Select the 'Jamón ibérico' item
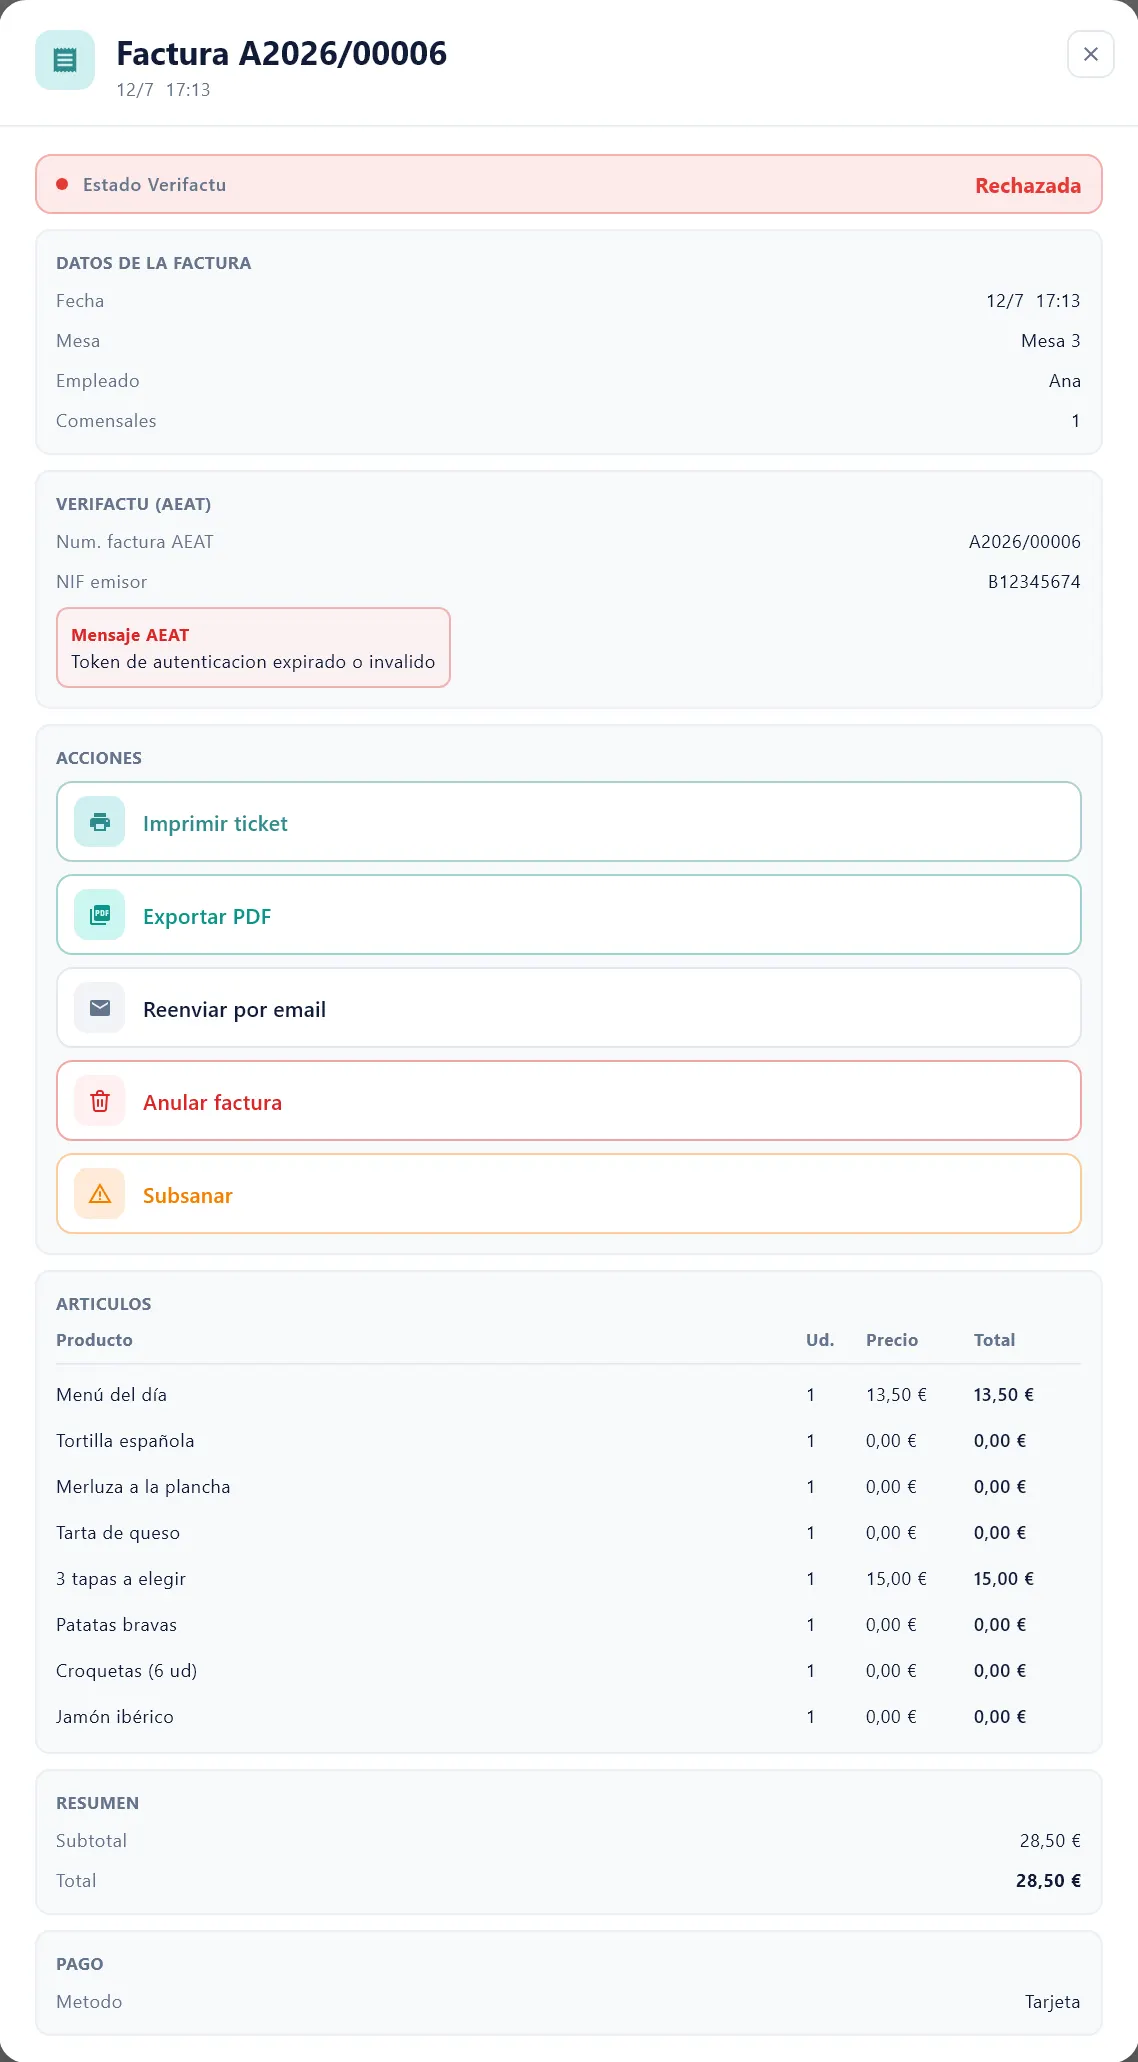The height and width of the screenshot is (2062, 1138). (115, 1717)
